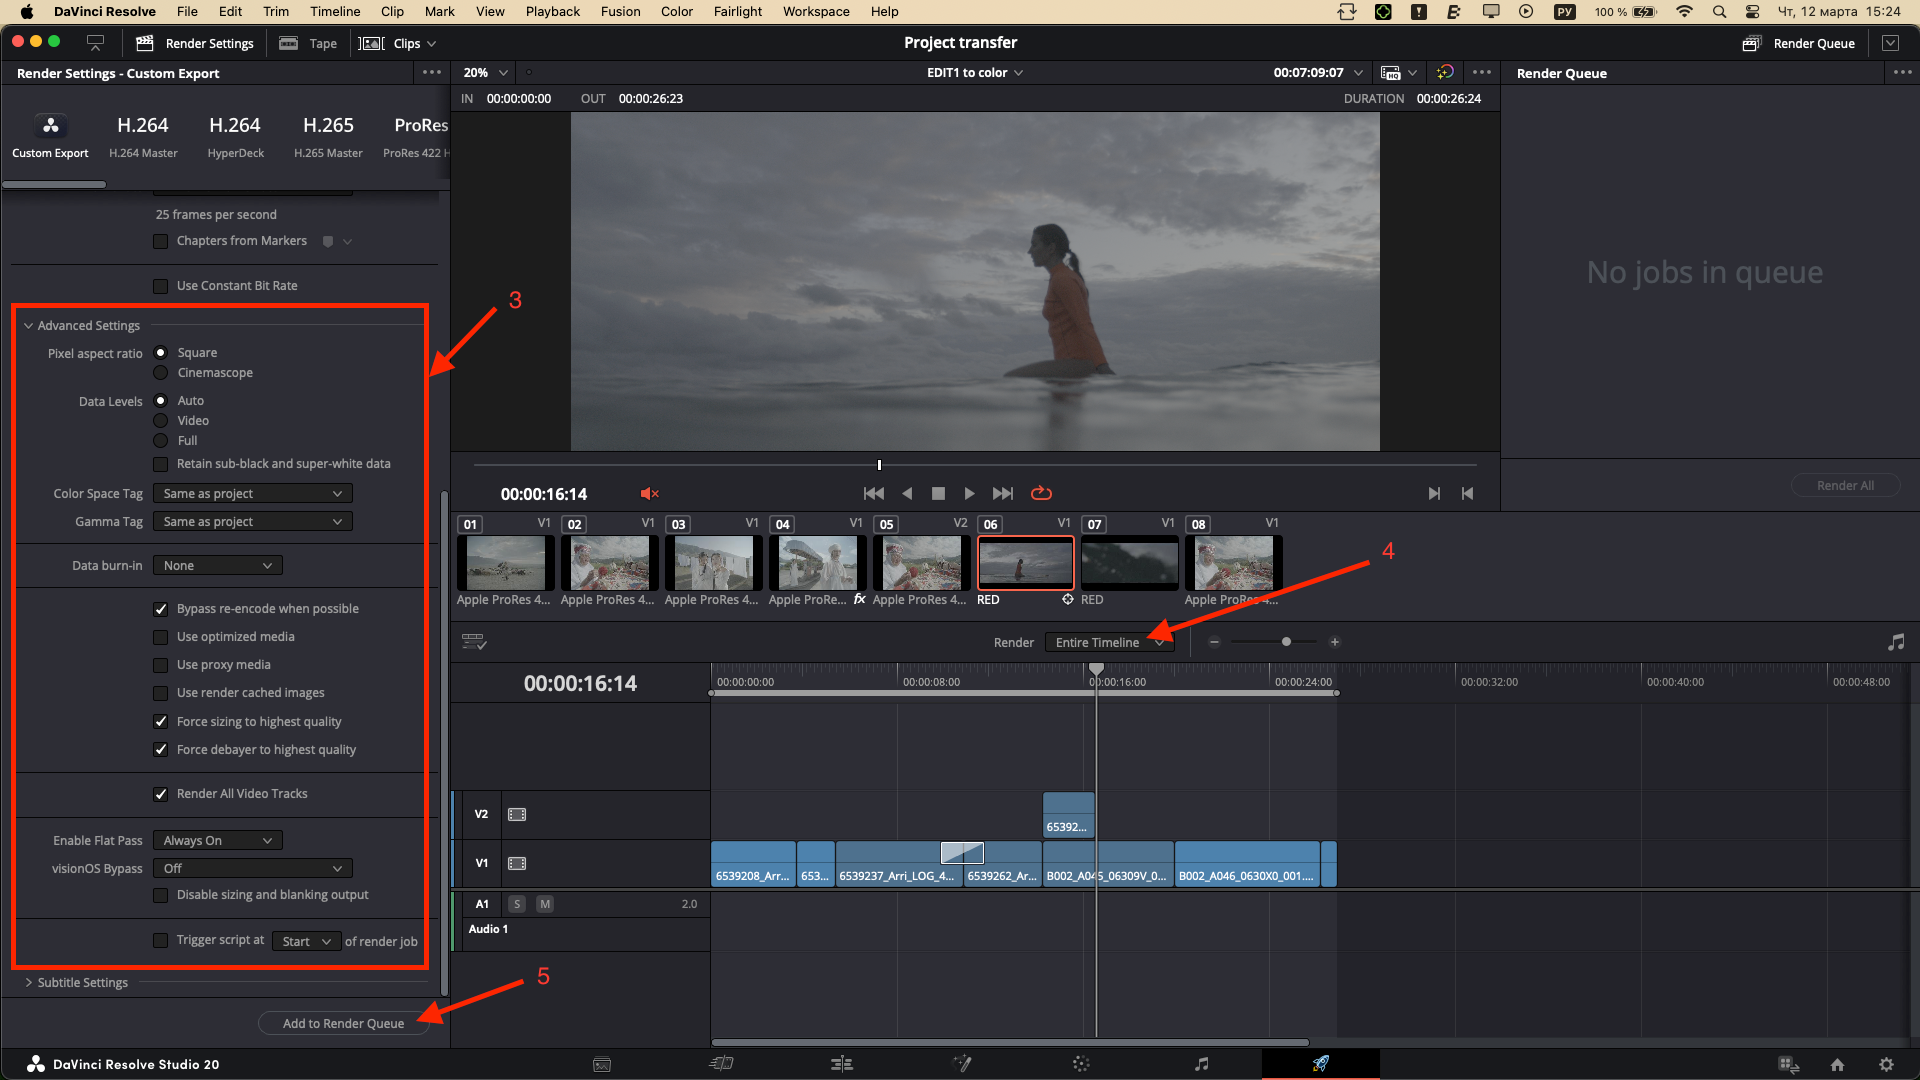Open the Fairlight menu
This screenshot has width=1920, height=1080.
pyautogui.click(x=737, y=12)
